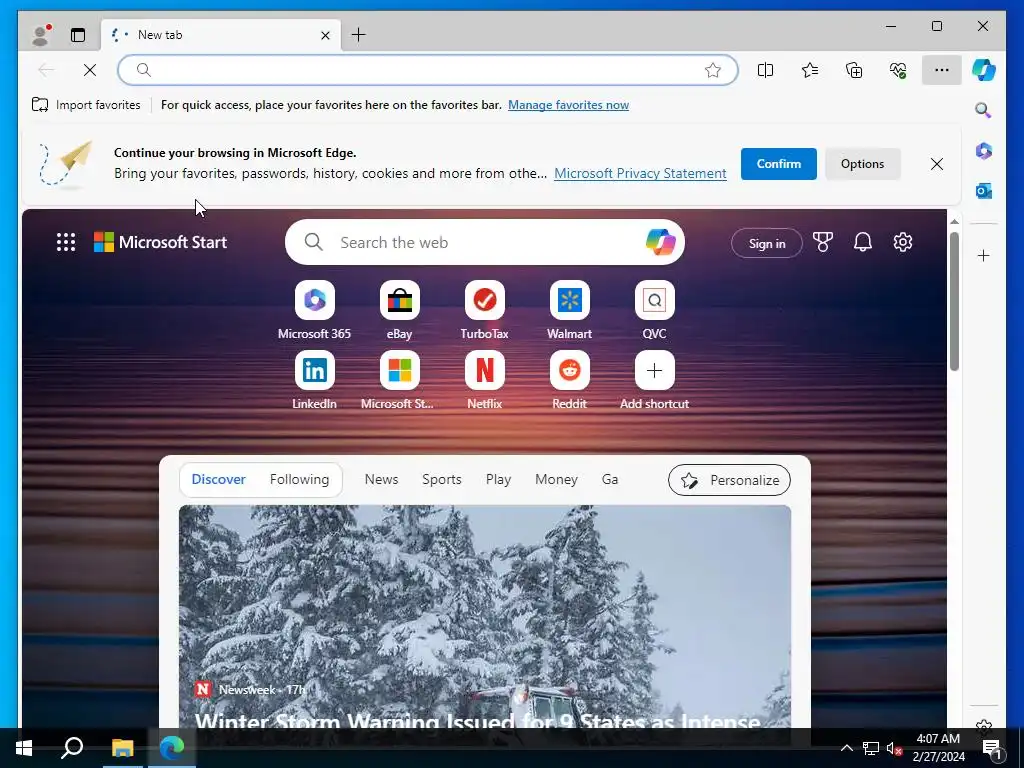1024x768 pixels.
Task: Open LinkedIn shortcut
Action: point(315,381)
